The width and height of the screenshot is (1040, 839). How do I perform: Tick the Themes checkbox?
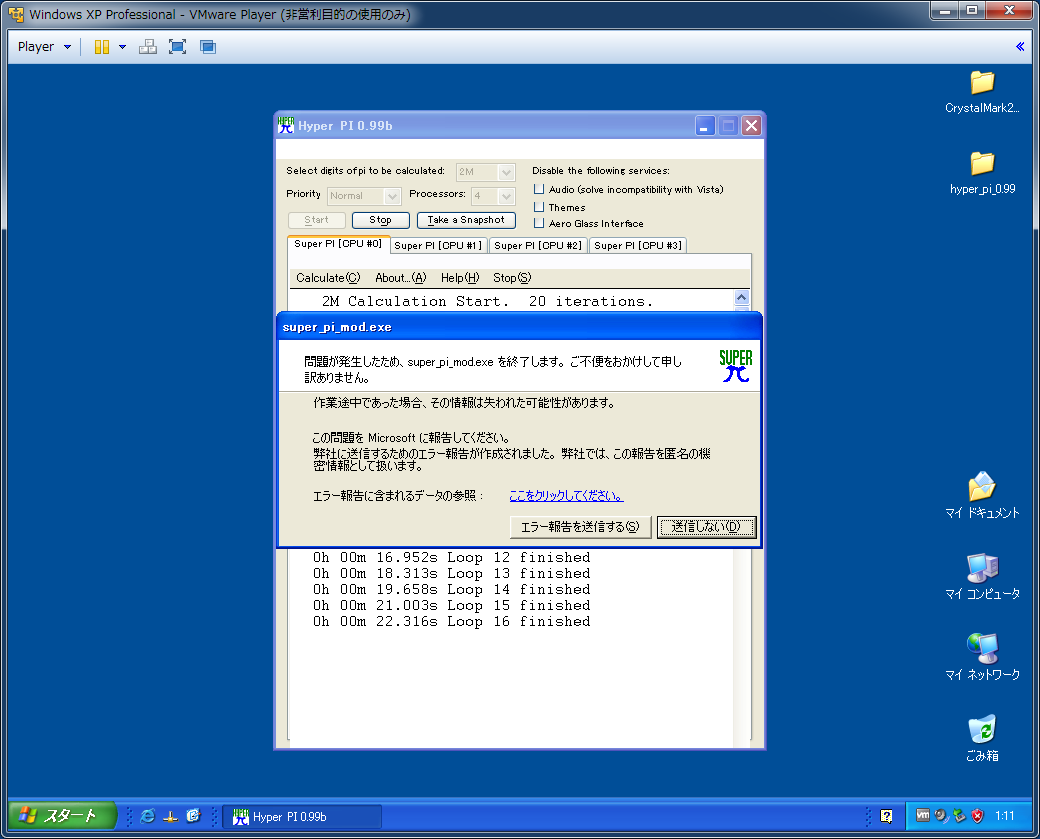[x=539, y=207]
